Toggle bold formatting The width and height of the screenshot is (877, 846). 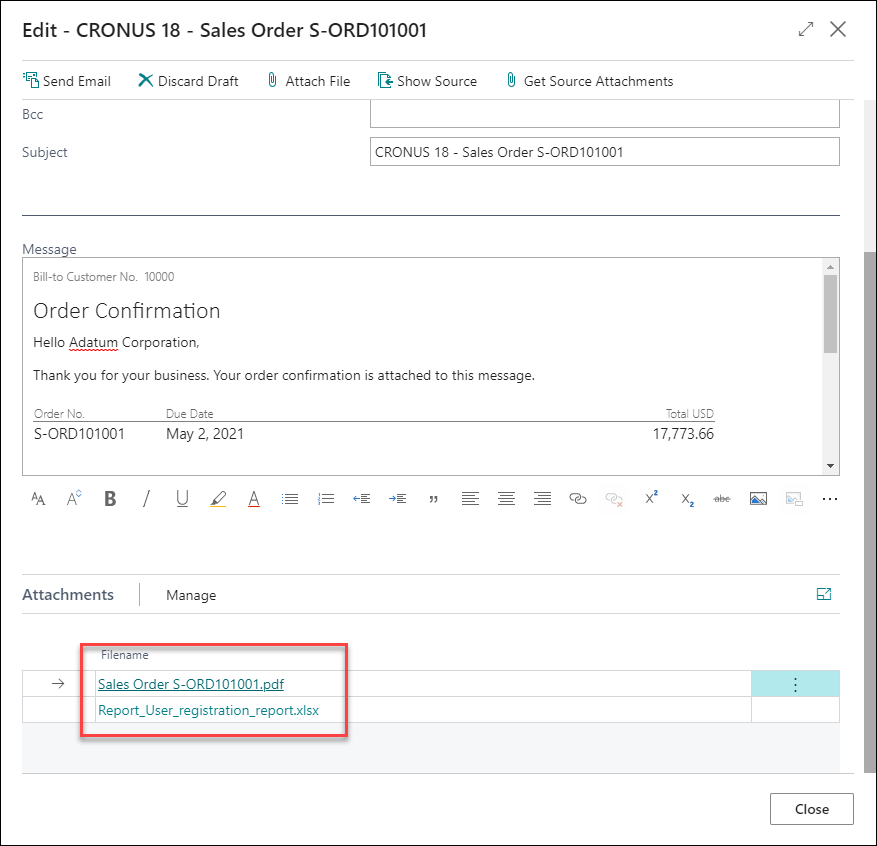click(x=110, y=499)
